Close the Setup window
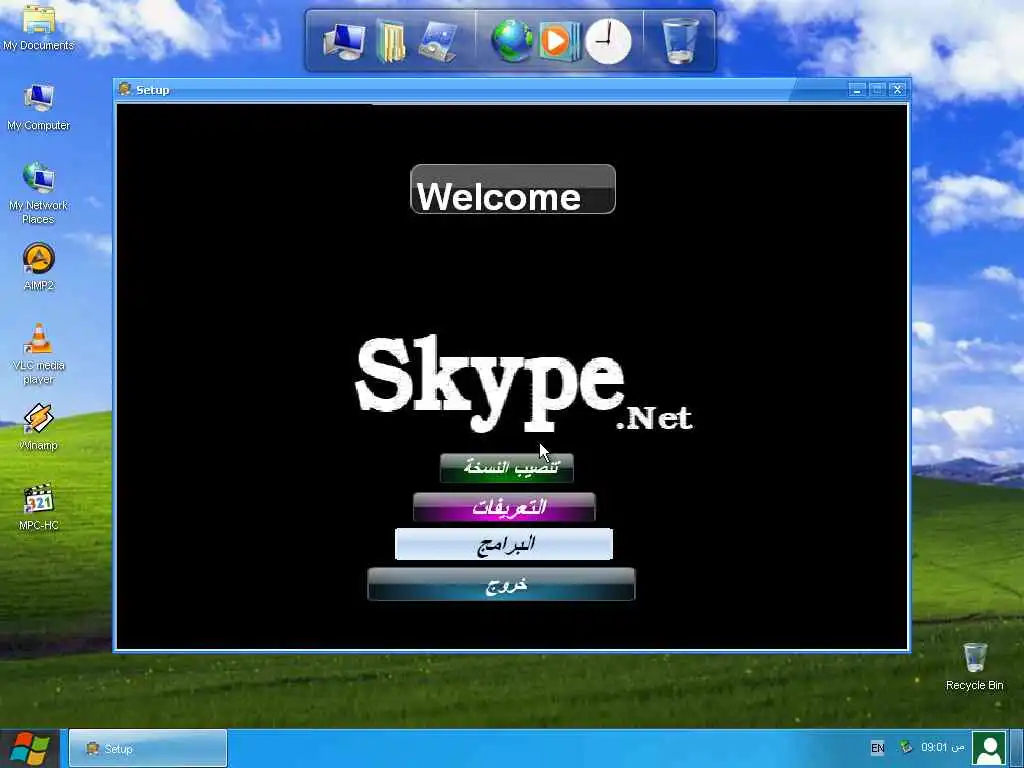Image resolution: width=1024 pixels, height=768 pixels. point(897,89)
